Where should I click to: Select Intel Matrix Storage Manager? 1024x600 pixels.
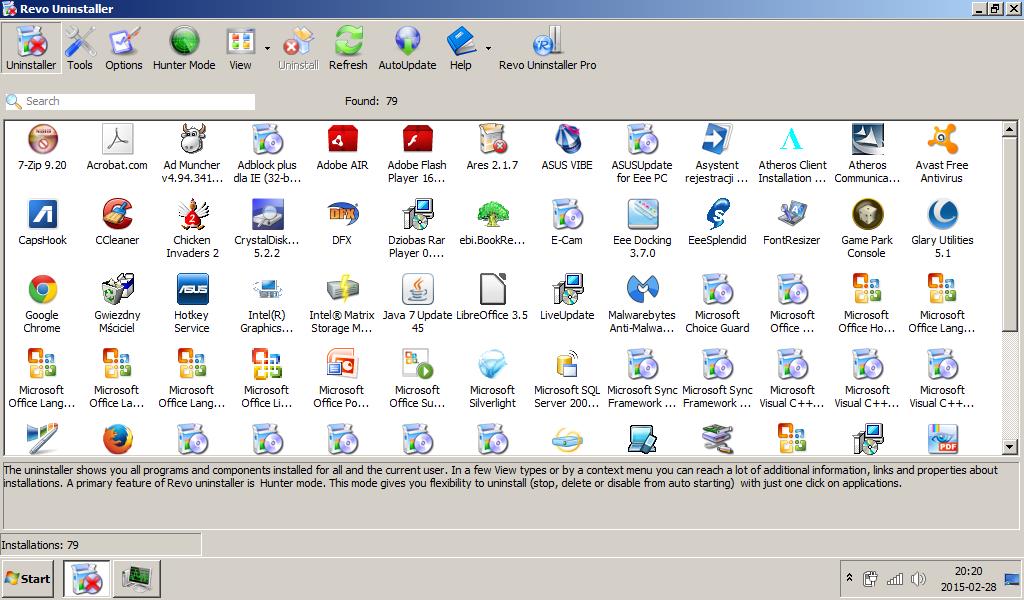pos(342,305)
